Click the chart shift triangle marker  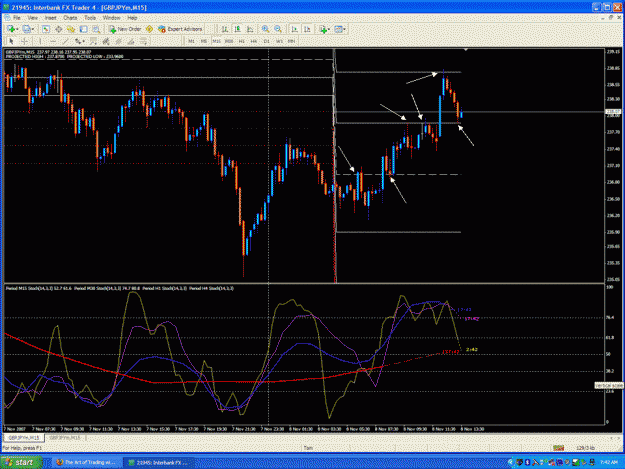coord(466,50)
